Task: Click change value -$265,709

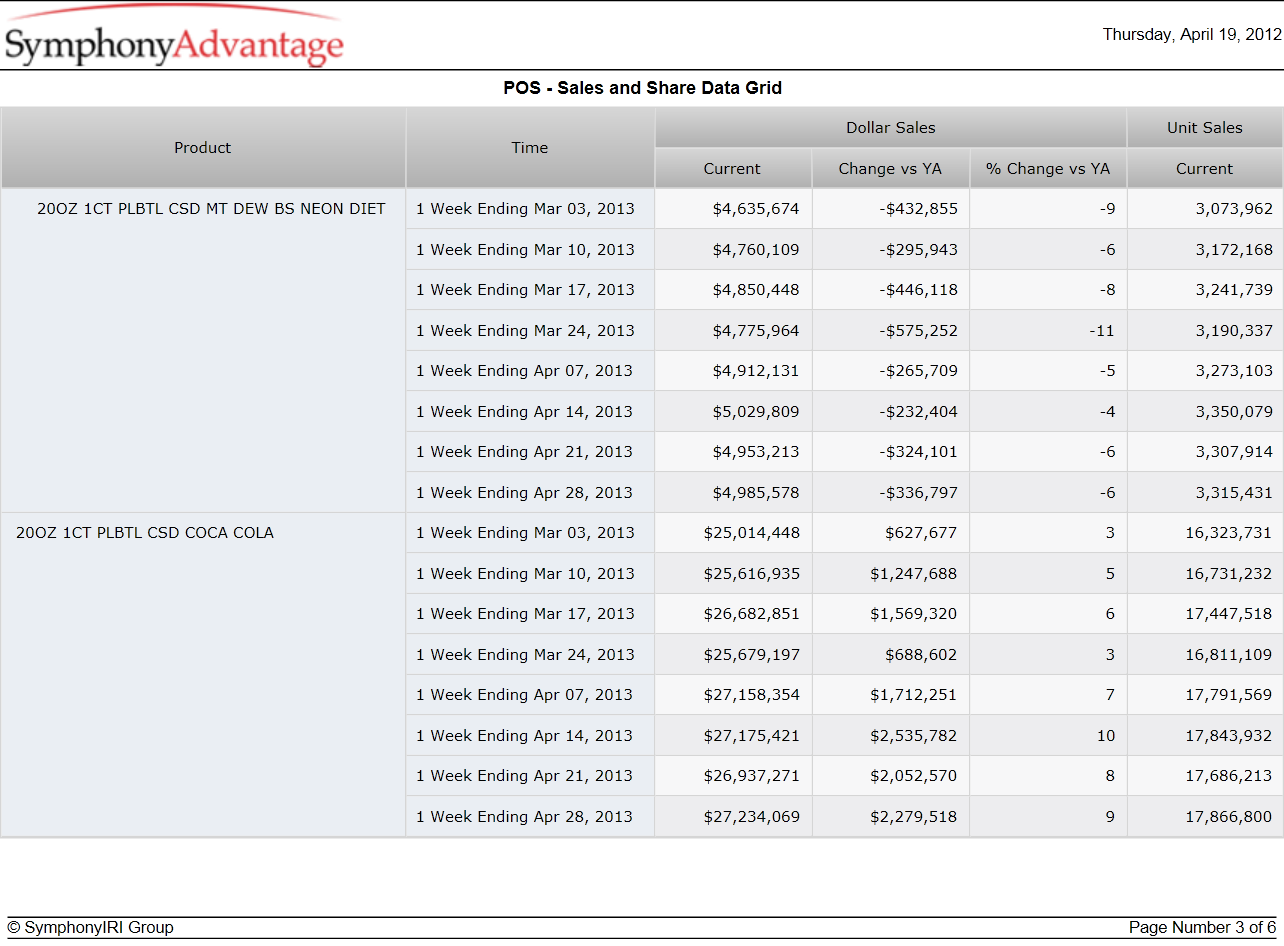Action: tap(919, 371)
